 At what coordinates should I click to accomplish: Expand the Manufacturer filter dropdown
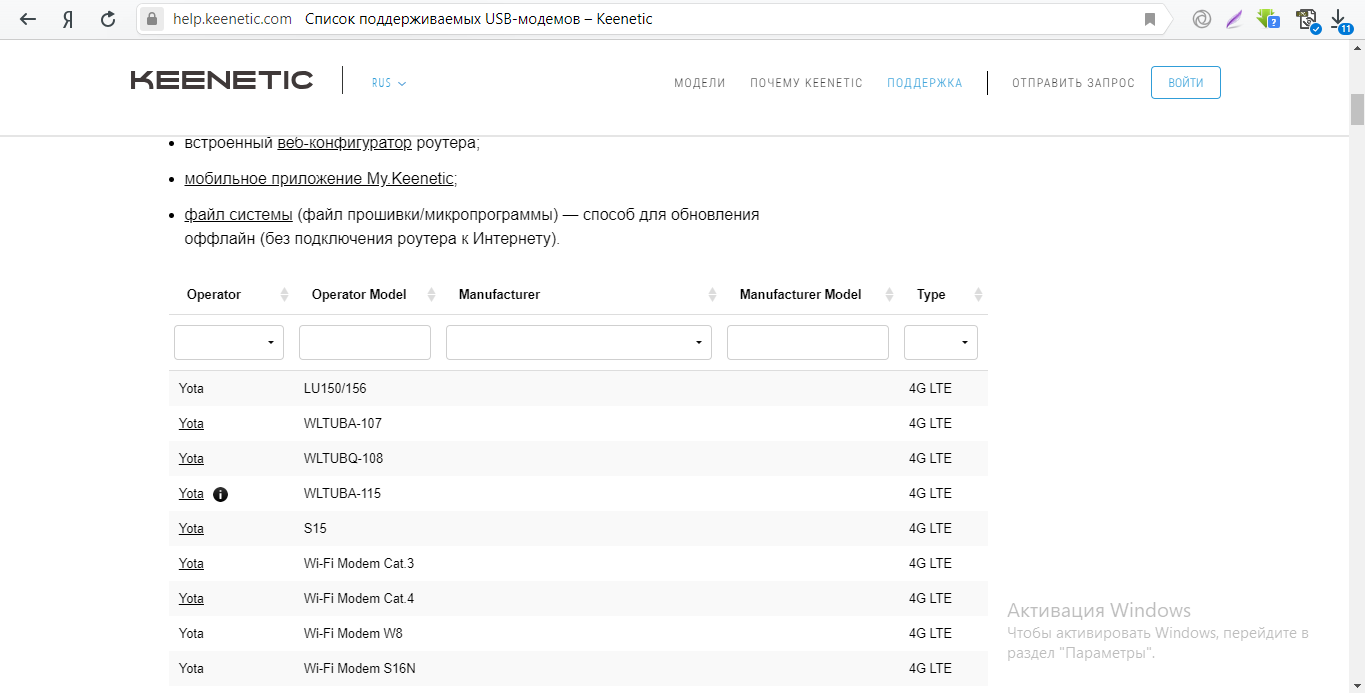point(578,342)
